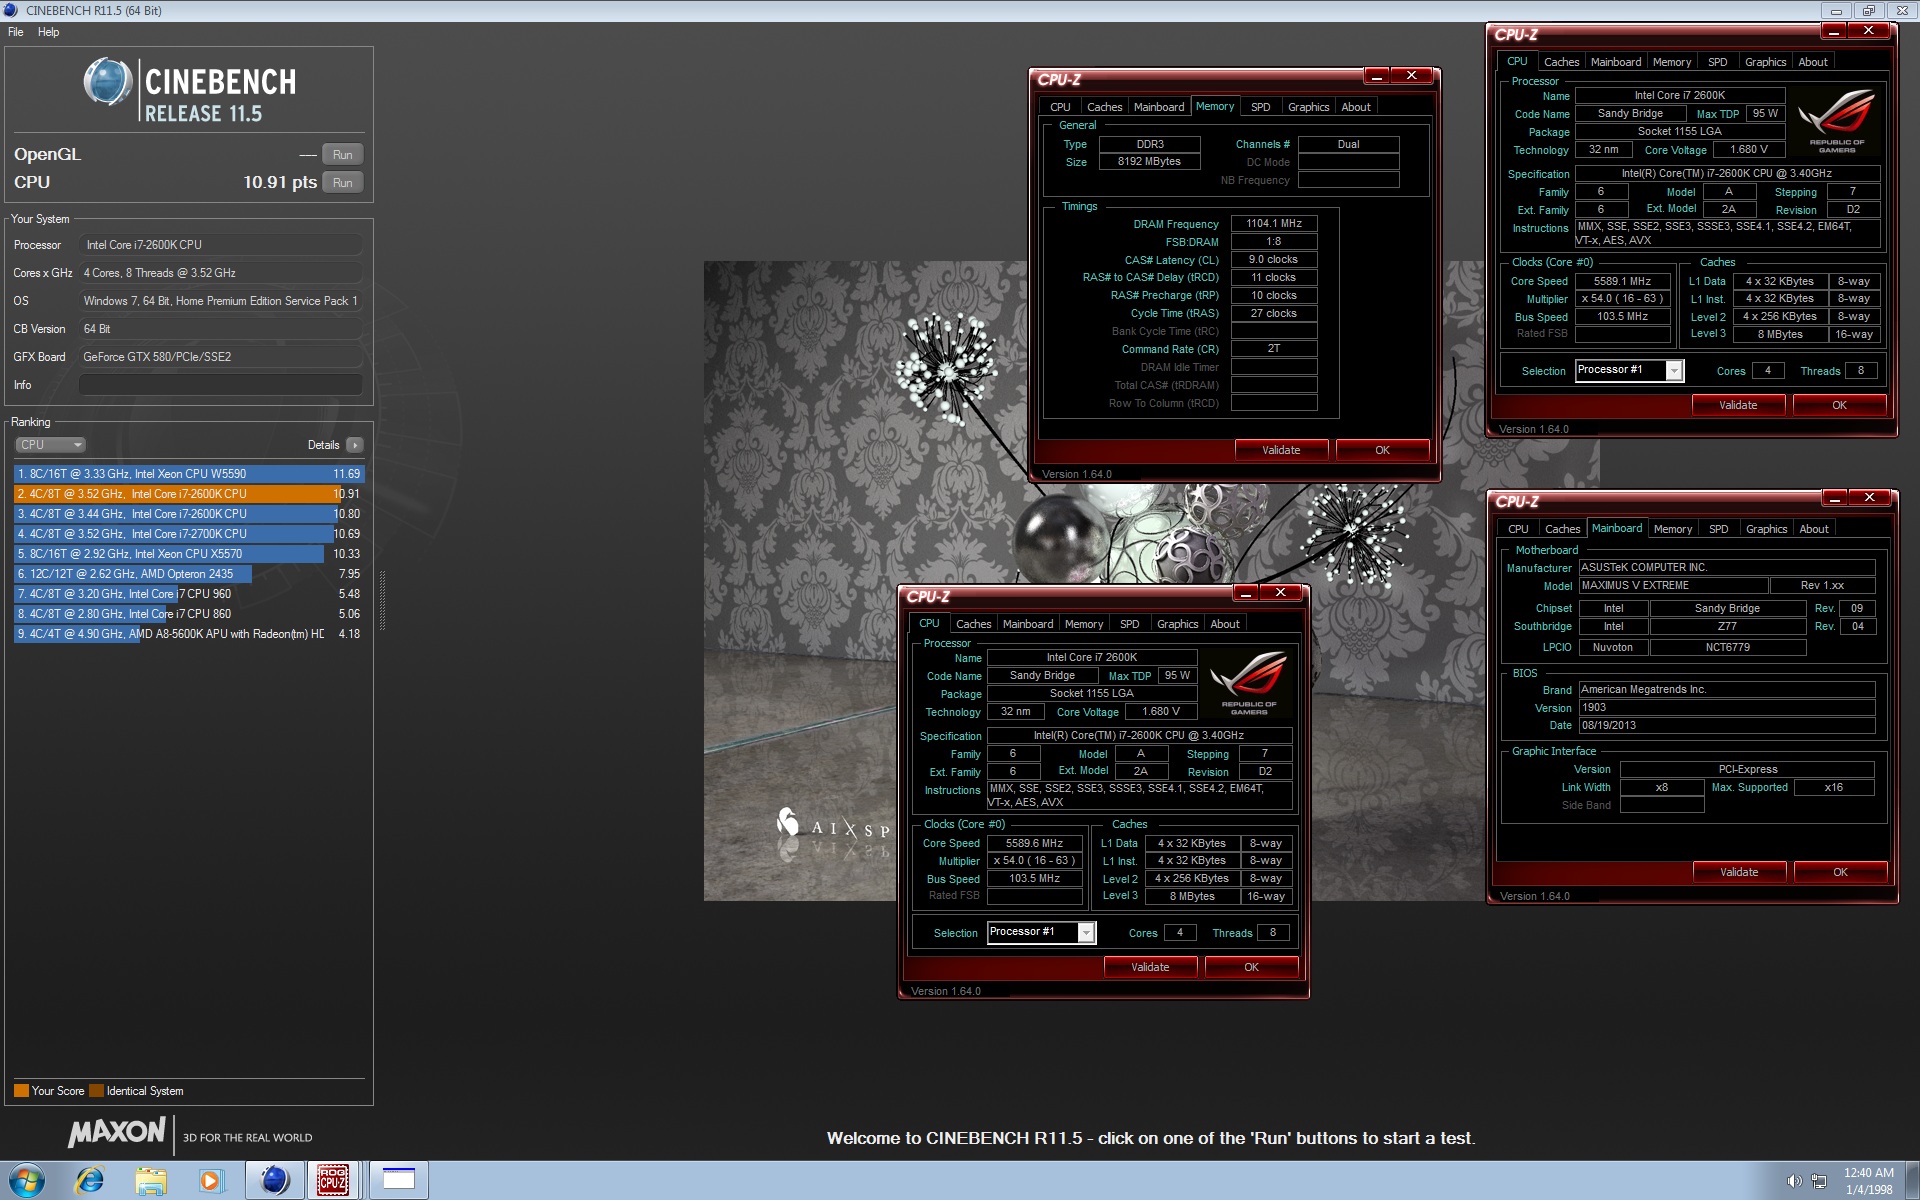Open the Windows Start menu orb
The image size is (1920, 1200).
26,1181
